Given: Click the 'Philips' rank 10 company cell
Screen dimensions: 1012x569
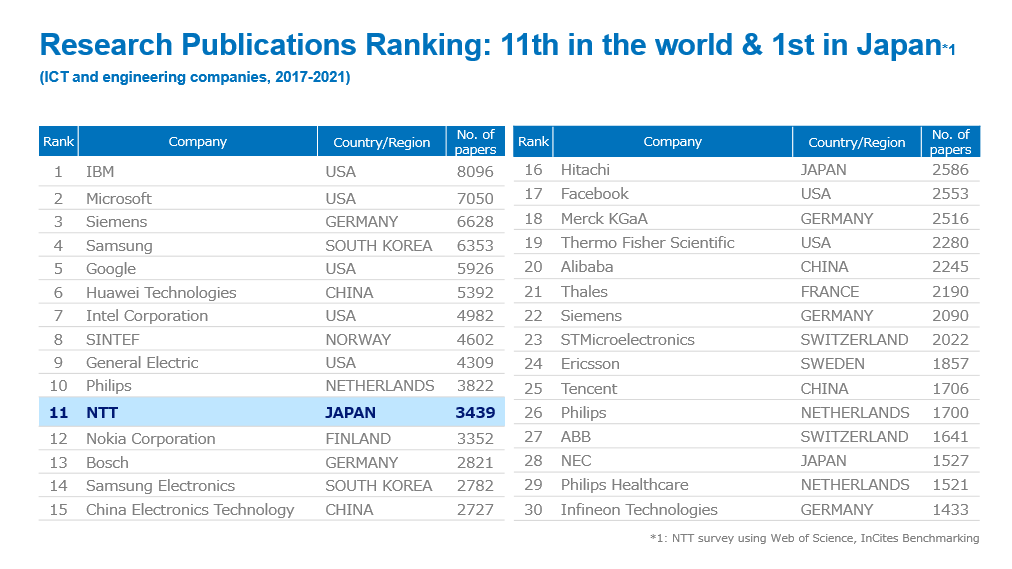Looking at the screenshot, I should pos(108,386).
